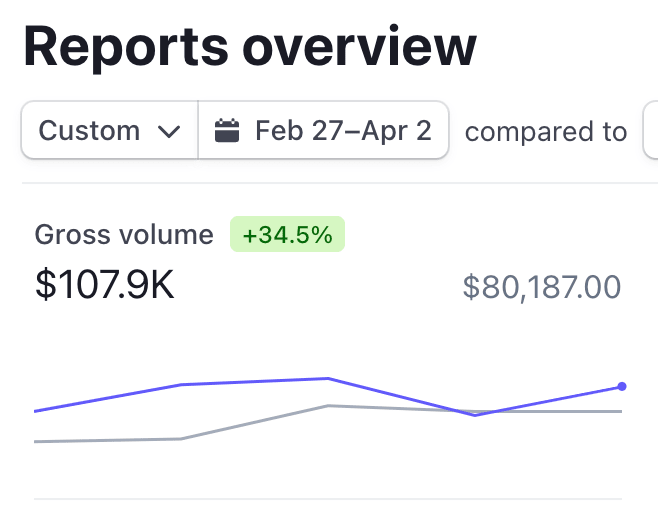
Task: Select the $107.9K gross volume value
Action: point(104,286)
